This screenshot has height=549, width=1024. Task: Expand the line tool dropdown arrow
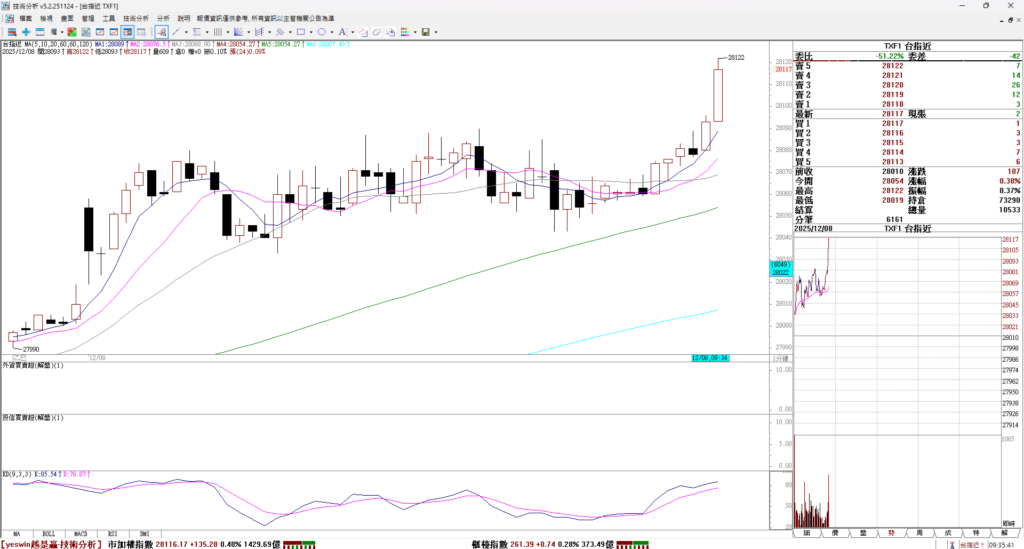[186, 32]
